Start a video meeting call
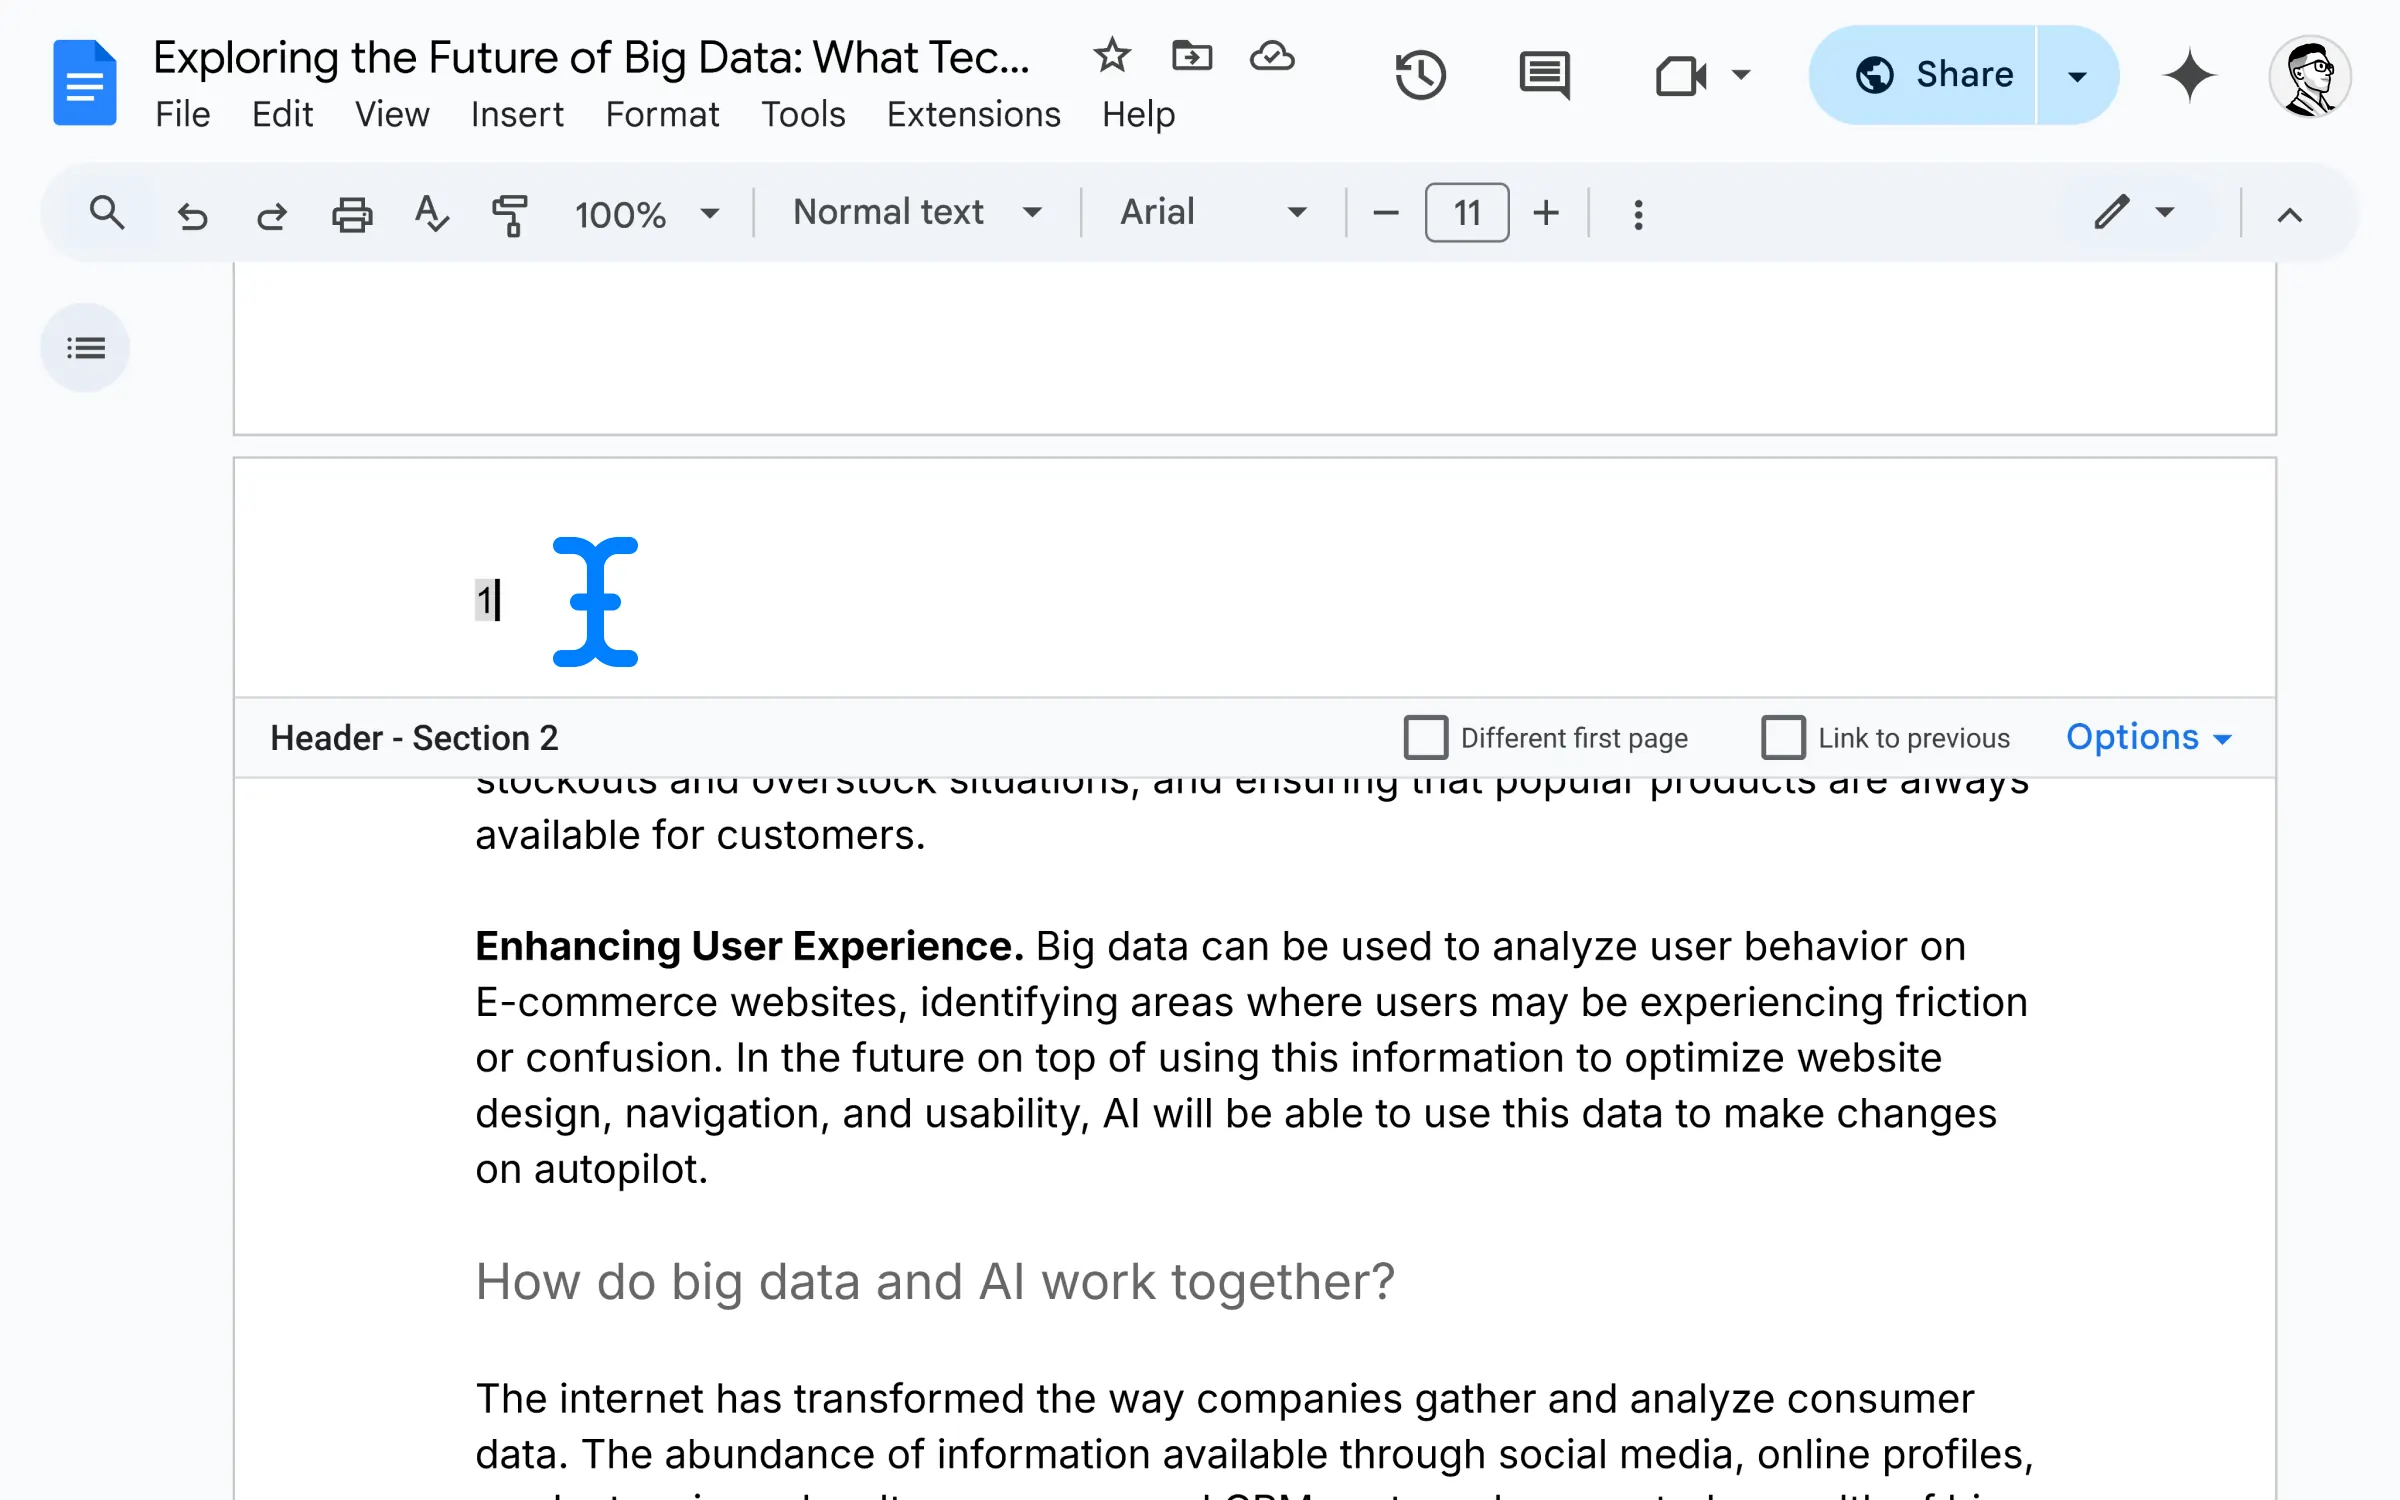 point(1680,75)
